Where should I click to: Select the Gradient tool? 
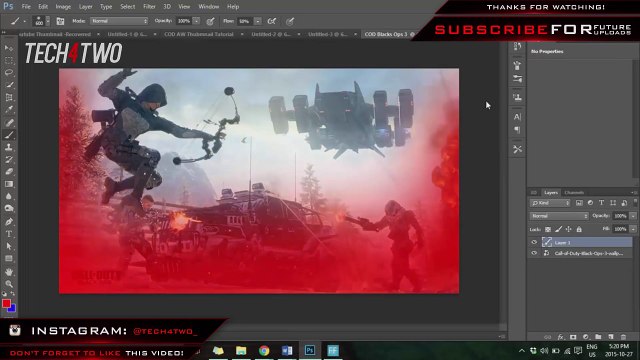pos(9,184)
